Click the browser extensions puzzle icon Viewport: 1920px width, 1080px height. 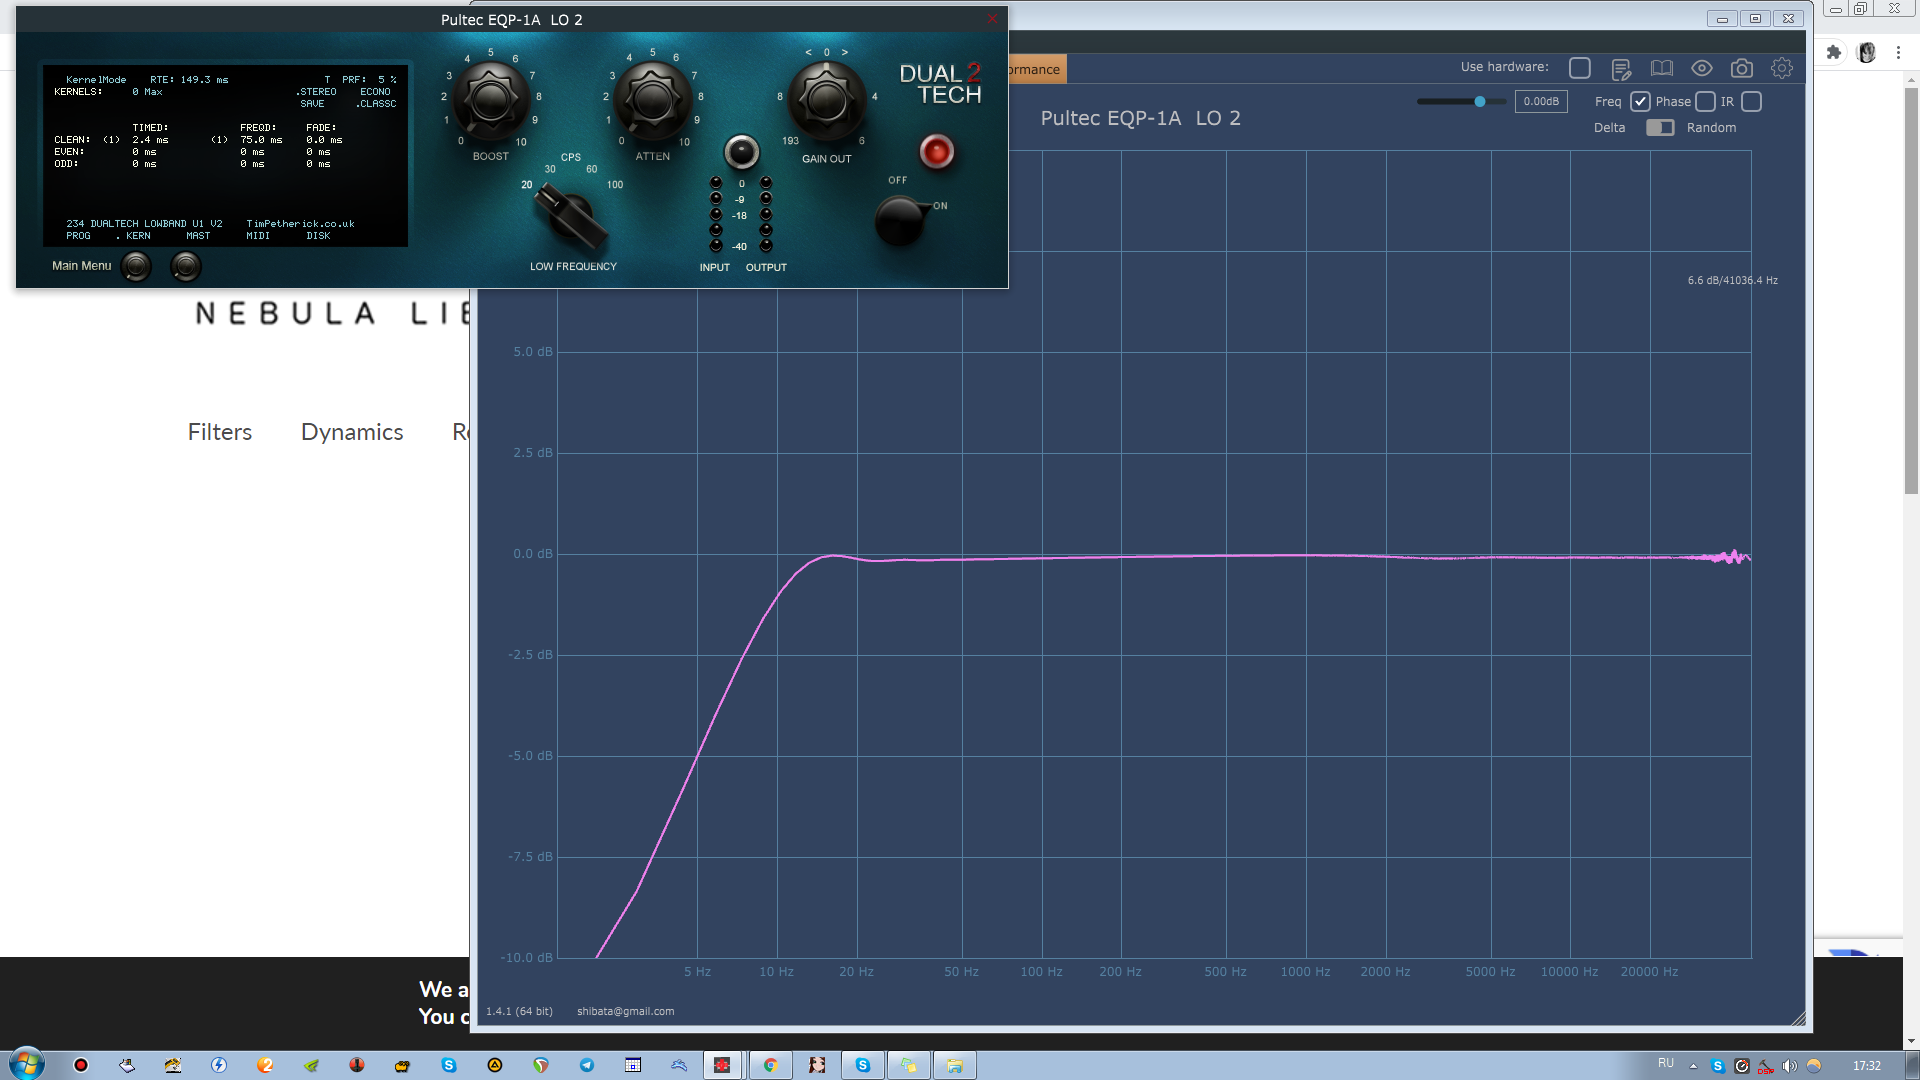click(x=1833, y=53)
